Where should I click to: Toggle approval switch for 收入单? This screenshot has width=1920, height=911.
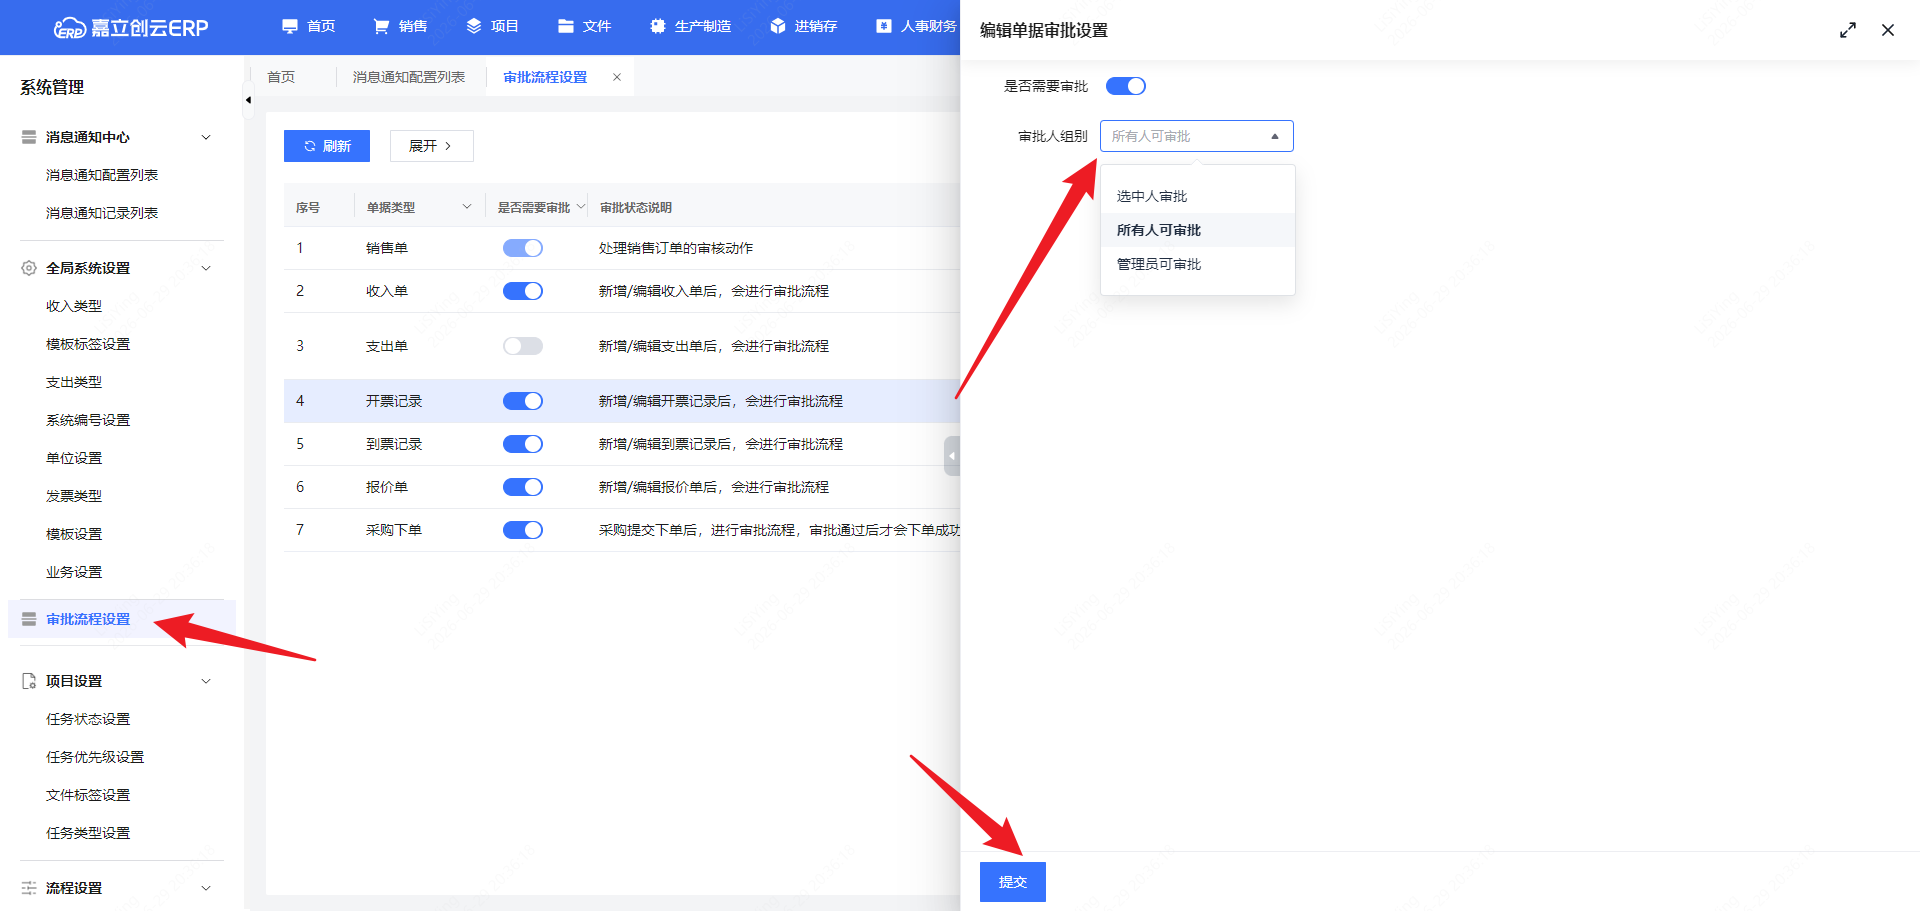click(x=523, y=291)
